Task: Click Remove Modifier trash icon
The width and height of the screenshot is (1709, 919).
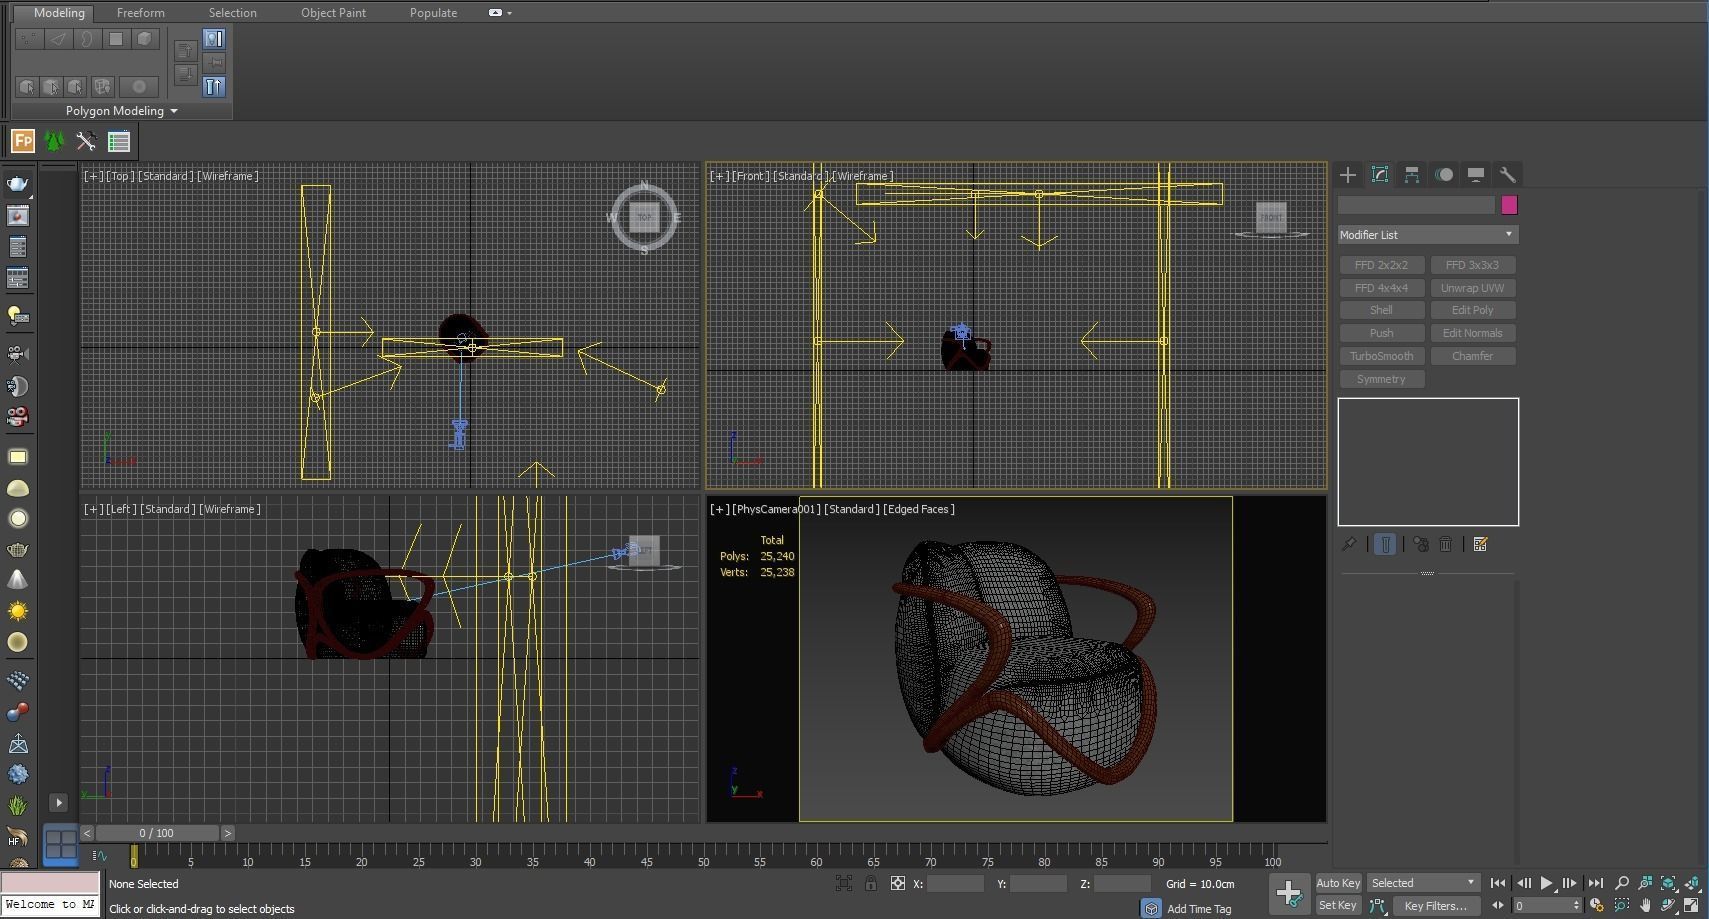Action: pos(1446,544)
